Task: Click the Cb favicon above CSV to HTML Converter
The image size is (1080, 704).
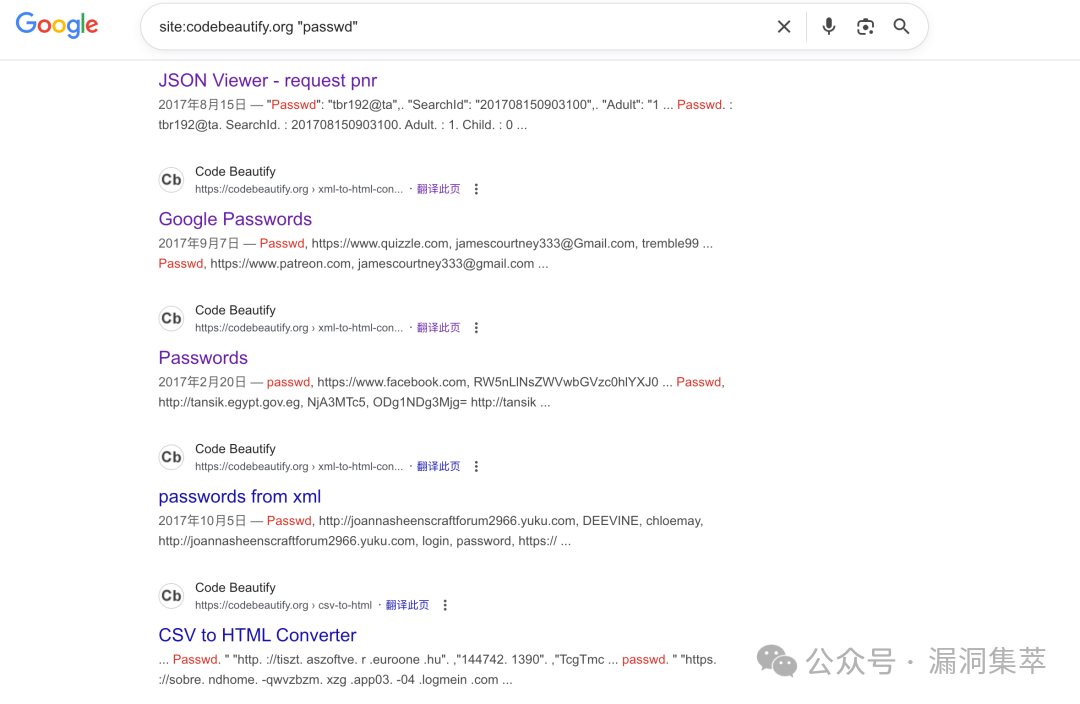Action: tap(172, 596)
